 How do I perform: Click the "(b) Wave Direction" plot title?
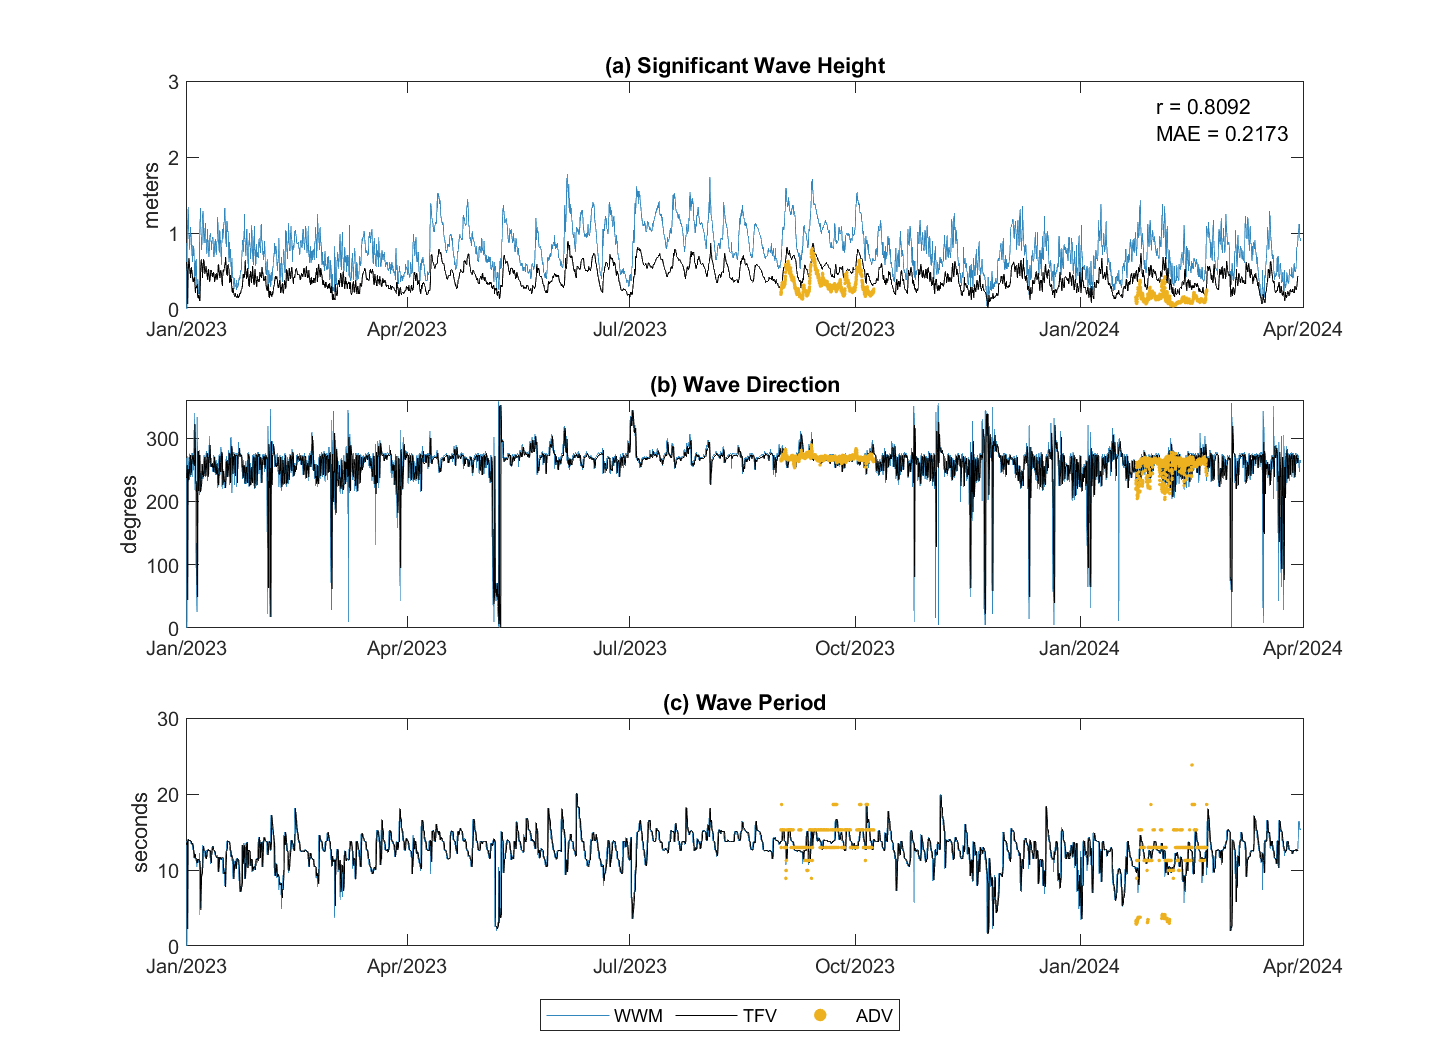pyautogui.click(x=745, y=385)
